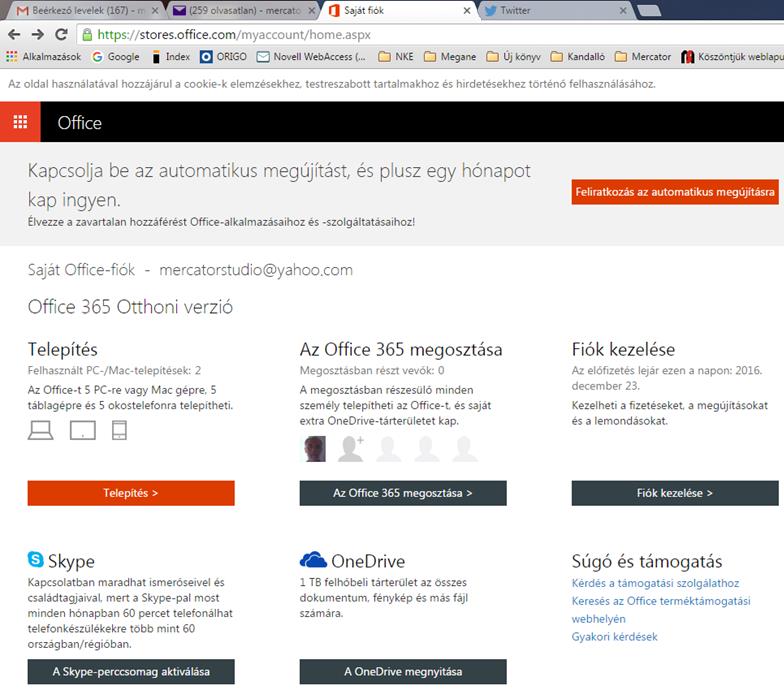Click the browser forward arrow
The width and height of the screenshot is (784, 689).
coord(38,34)
